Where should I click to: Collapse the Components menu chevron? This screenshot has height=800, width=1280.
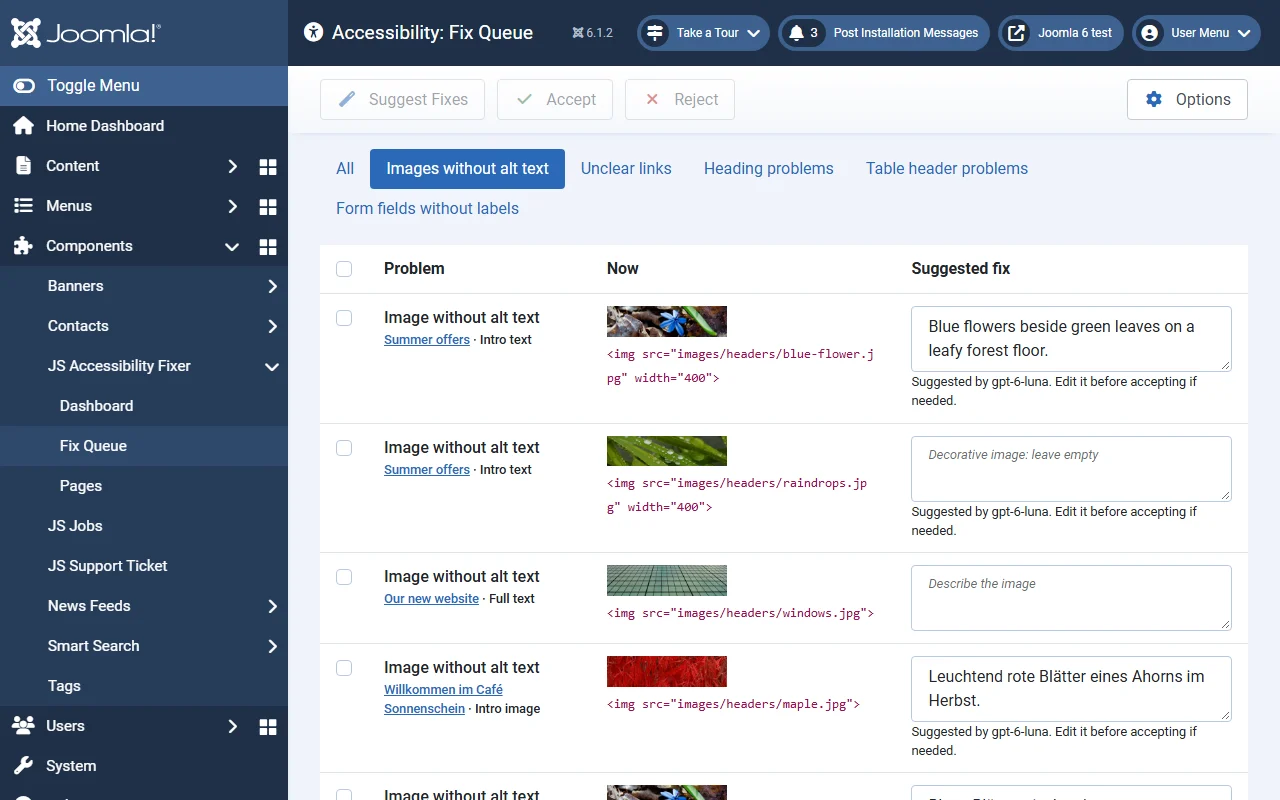click(232, 246)
